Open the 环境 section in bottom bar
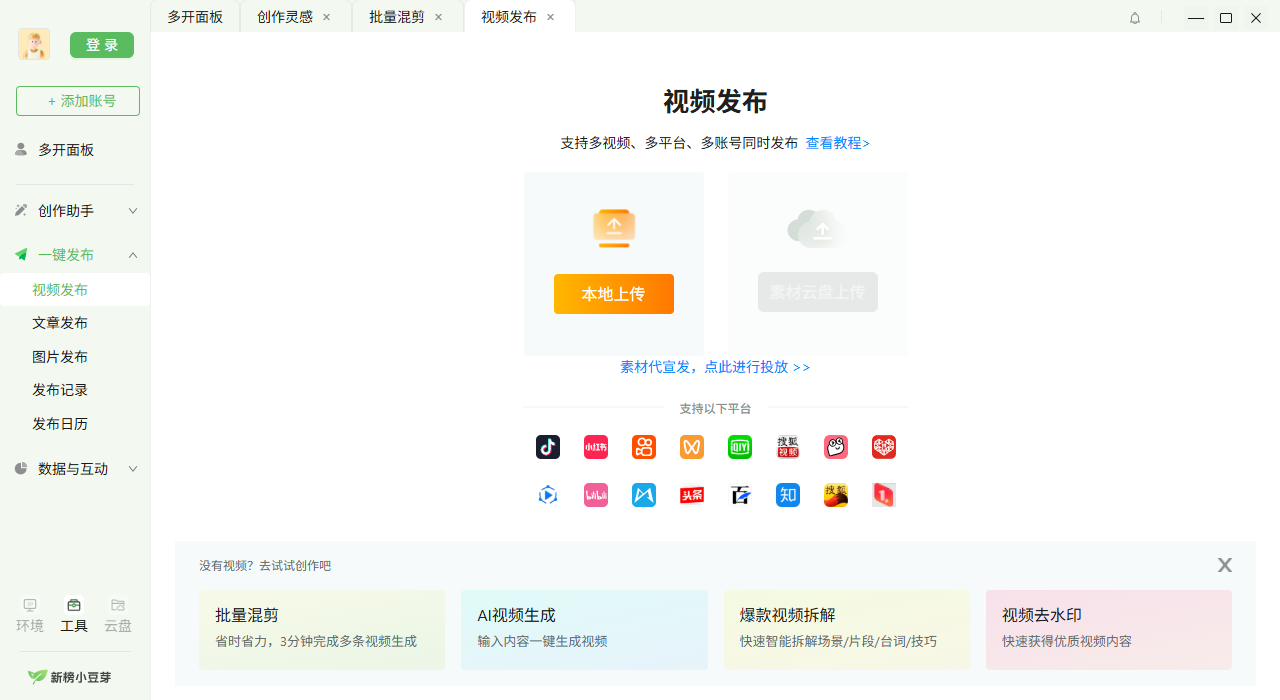Image resolution: width=1280 pixels, height=700 pixels. click(30, 616)
